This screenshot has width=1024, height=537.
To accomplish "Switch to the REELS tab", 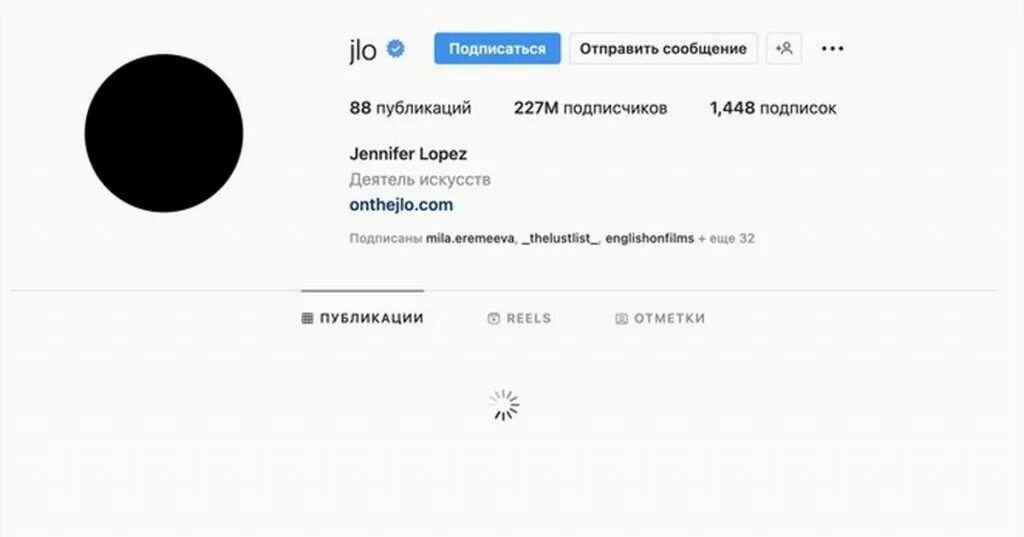I will (520, 318).
